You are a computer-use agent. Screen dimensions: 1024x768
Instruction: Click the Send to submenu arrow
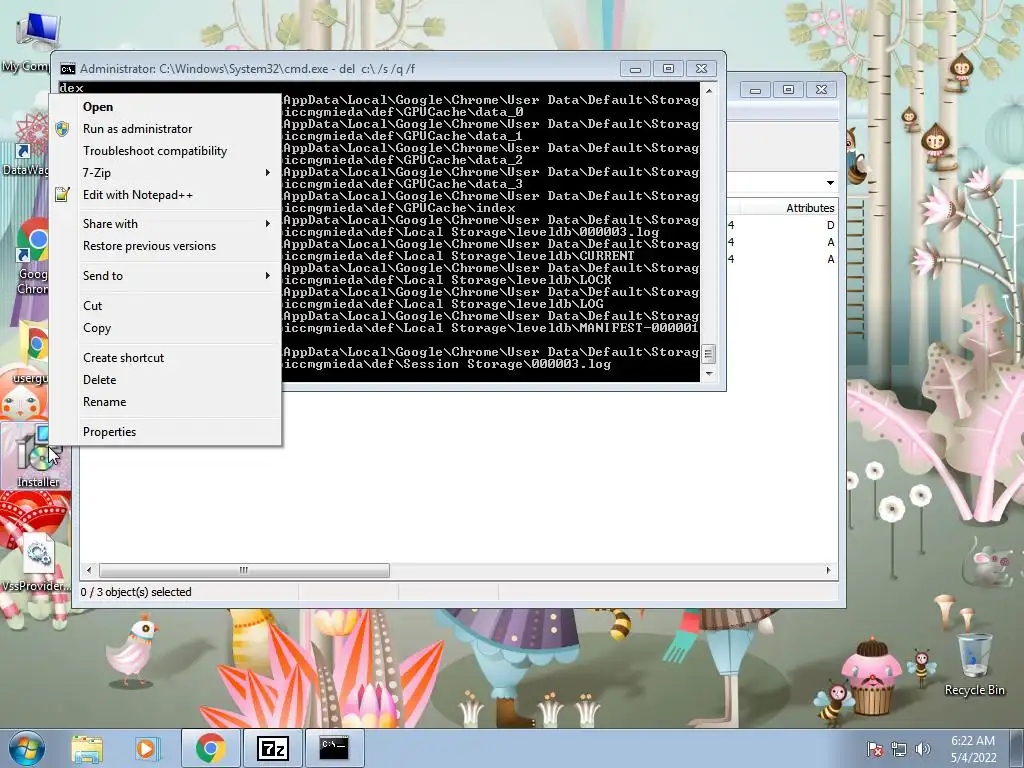(267, 276)
